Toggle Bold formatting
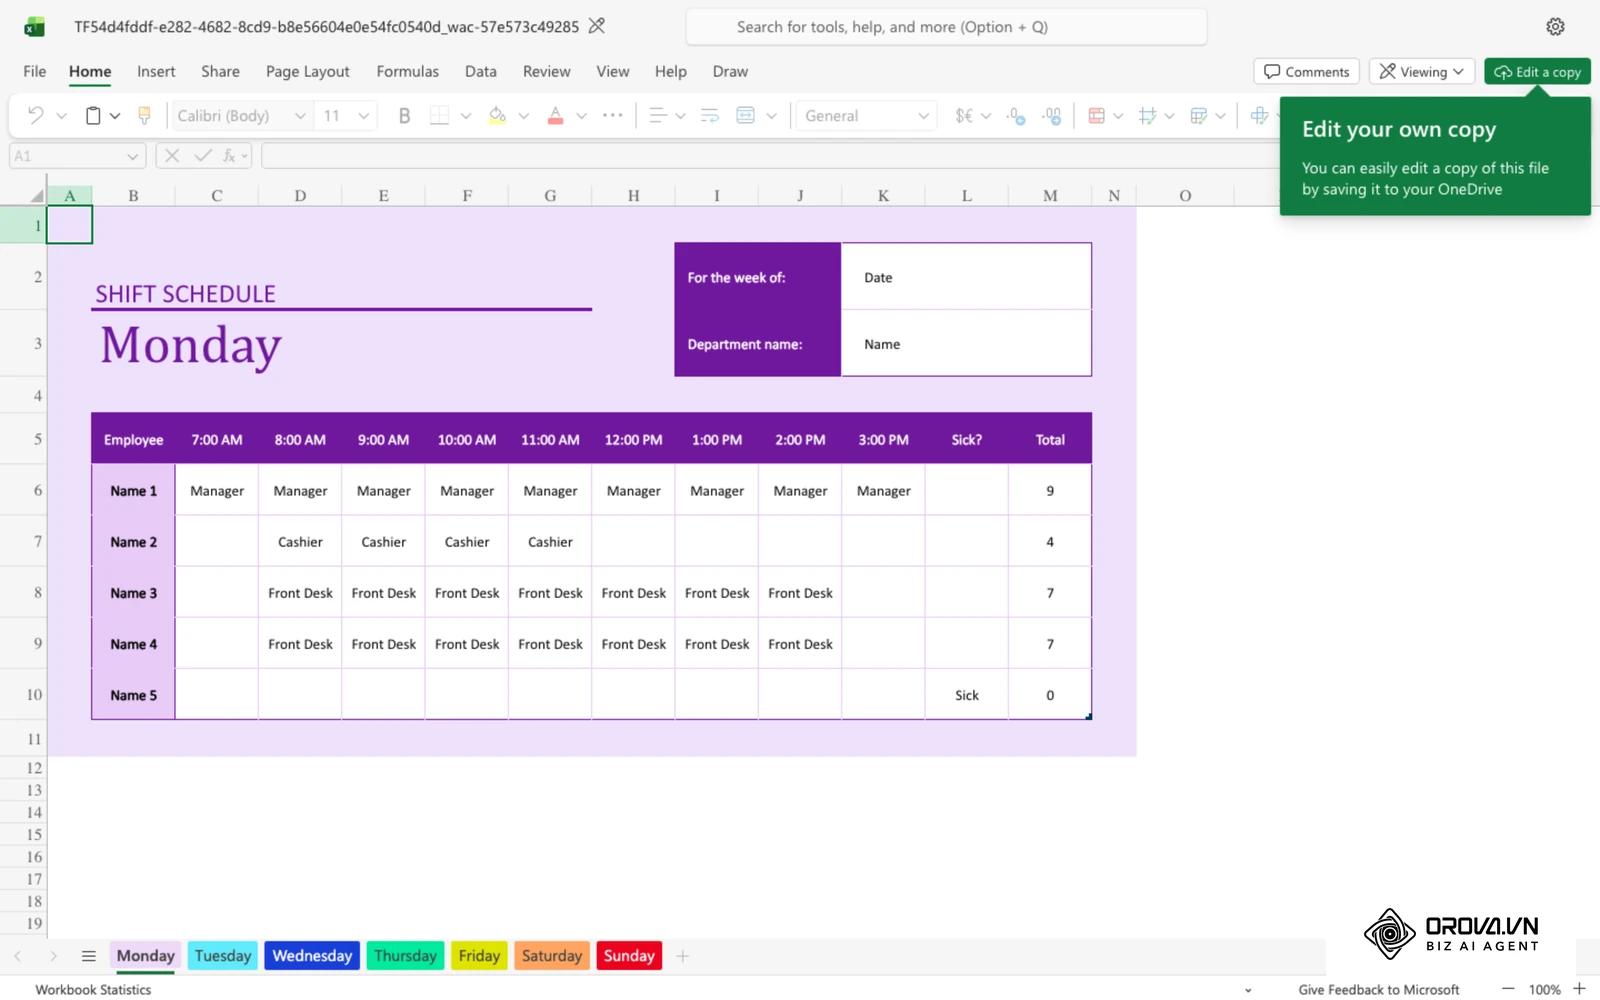Viewport: 1600px width, 1000px height. (x=404, y=116)
